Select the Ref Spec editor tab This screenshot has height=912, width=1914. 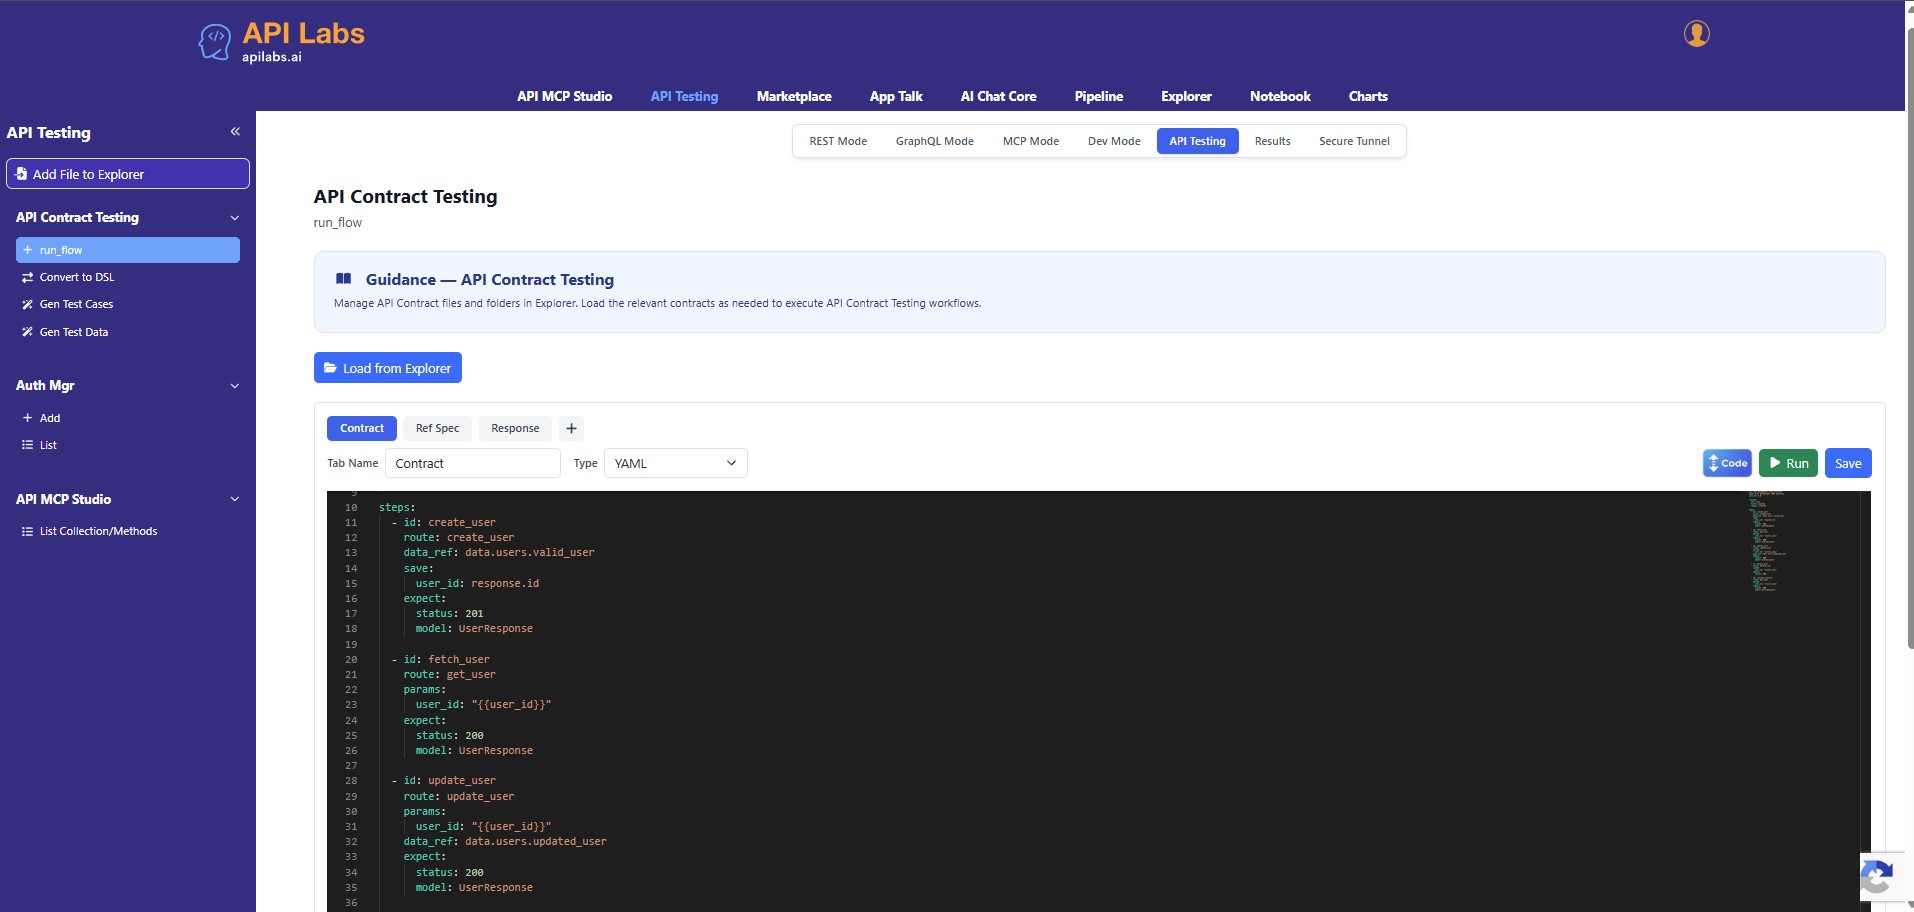click(x=438, y=428)
